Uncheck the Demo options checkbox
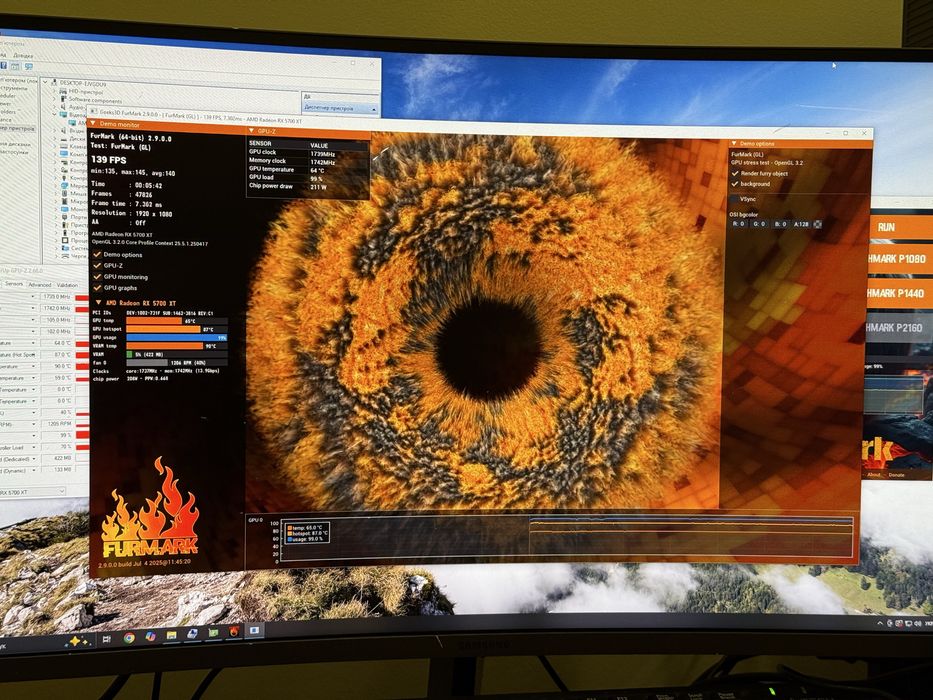This screenshot has height=700, width=933. tap(97, 254)
